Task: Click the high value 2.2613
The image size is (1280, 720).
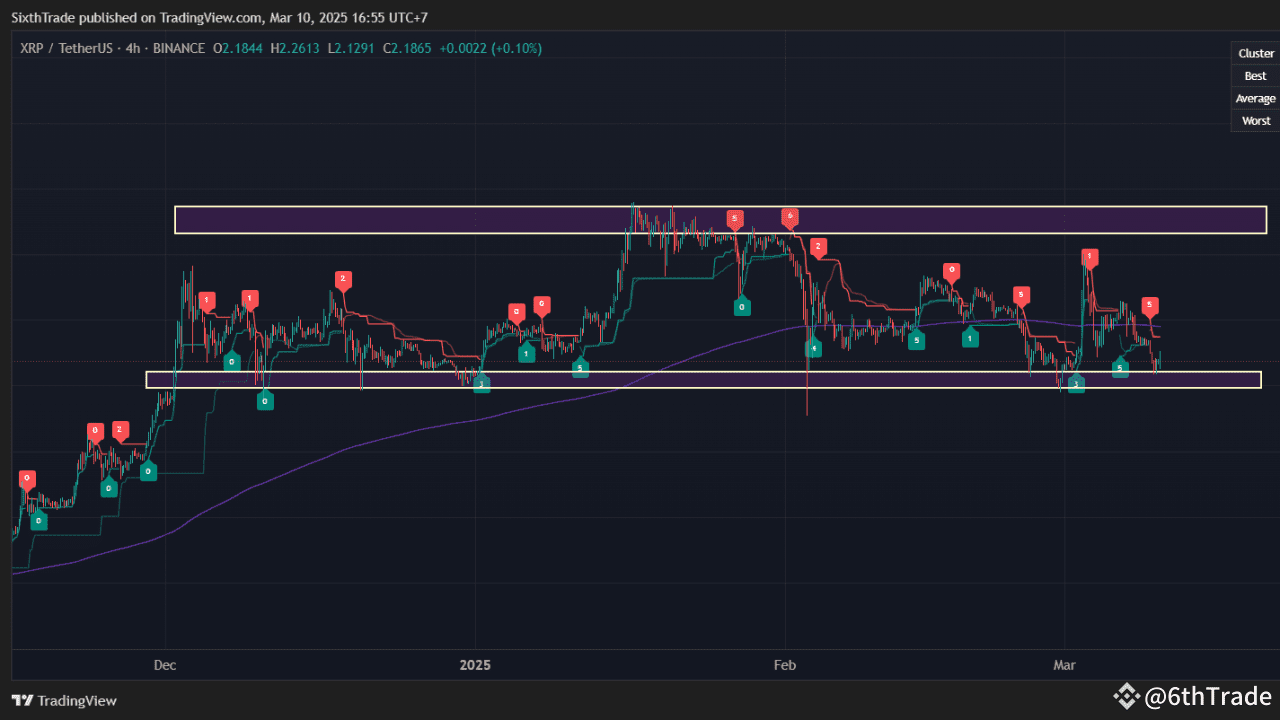Action: pyautogui.click(x=302, y=48)
